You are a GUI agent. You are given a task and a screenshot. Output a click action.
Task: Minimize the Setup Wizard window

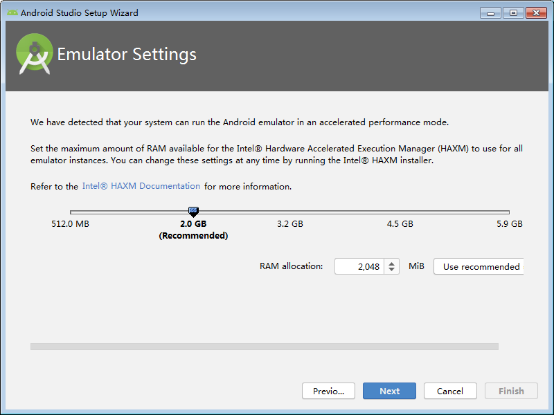click(491, 13)
